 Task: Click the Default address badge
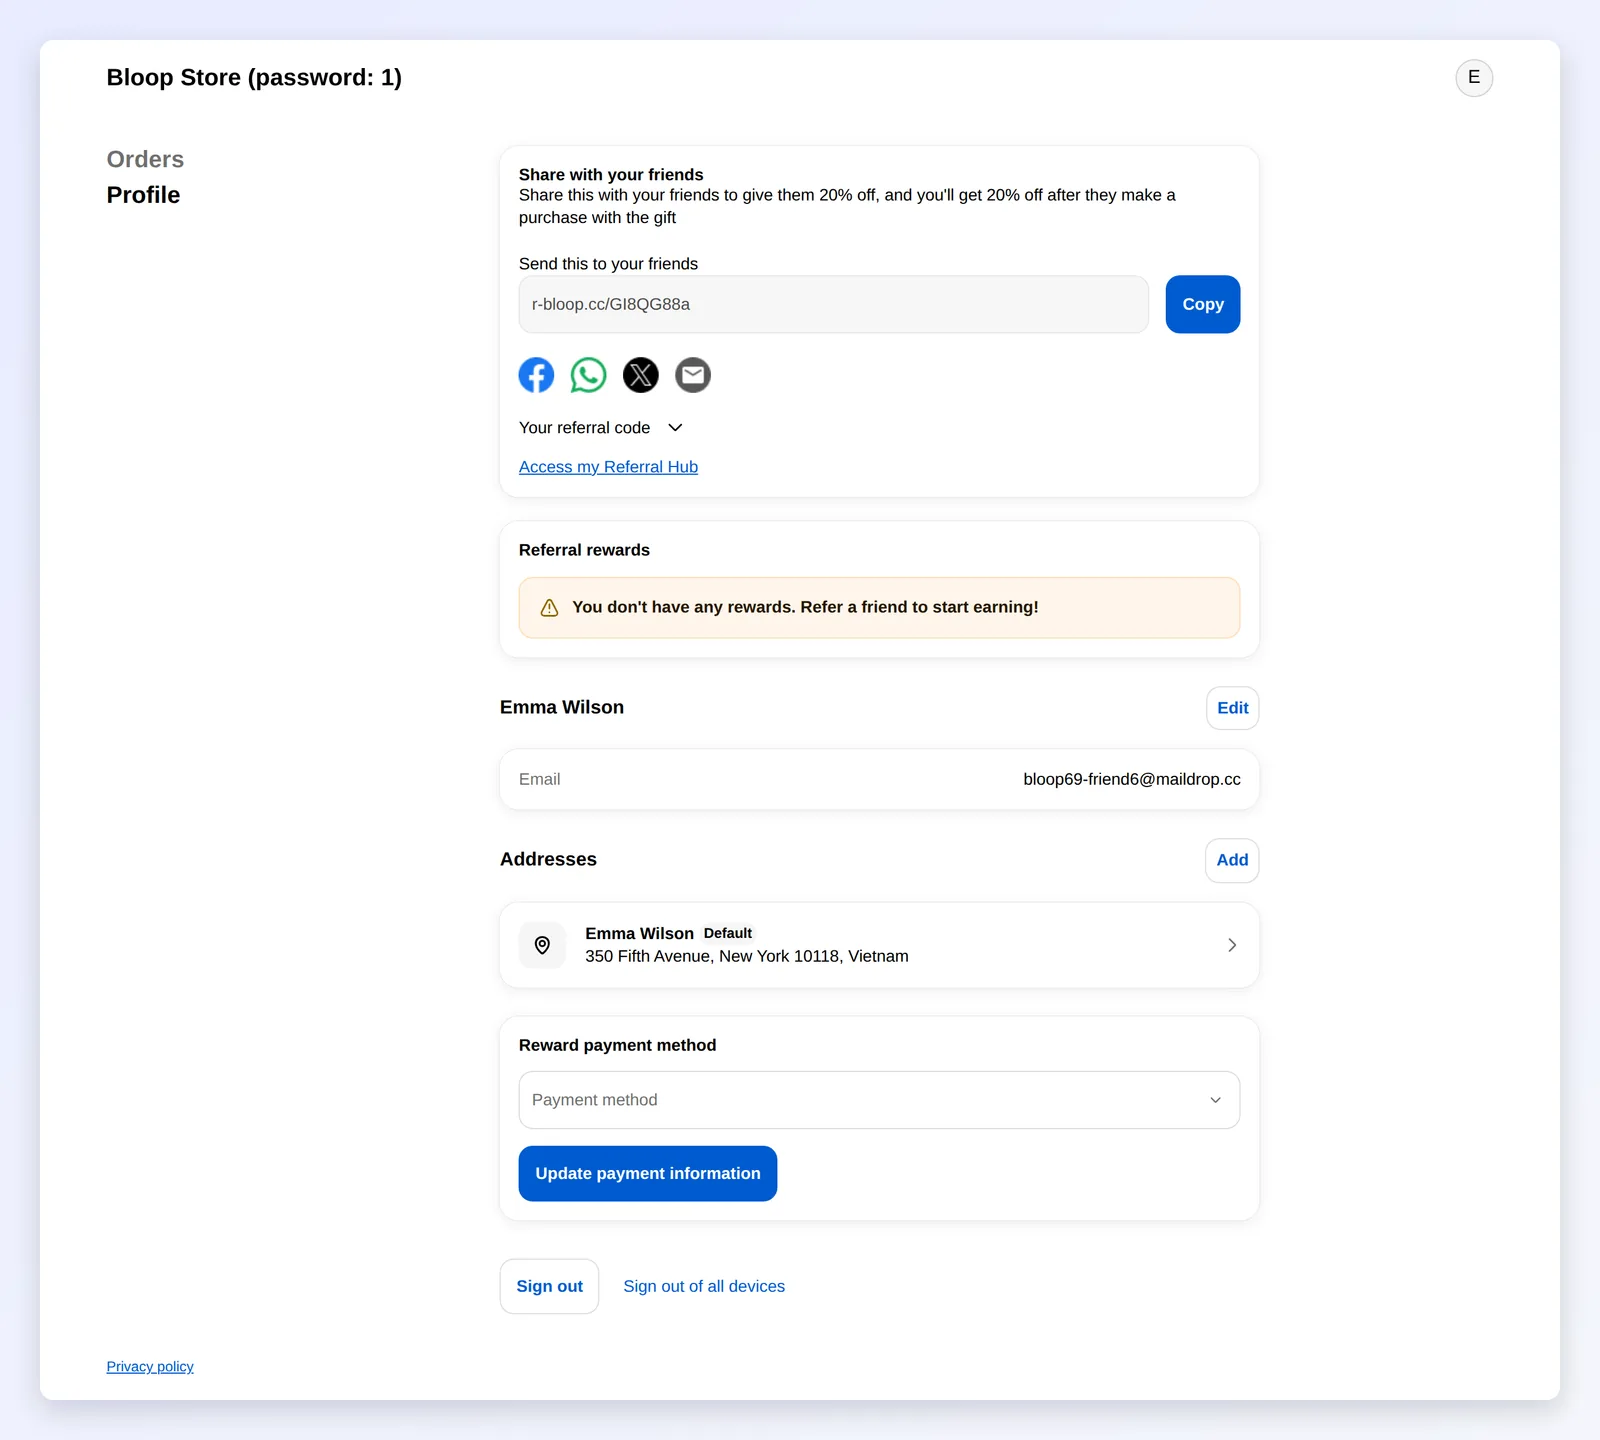pos(728,933)
